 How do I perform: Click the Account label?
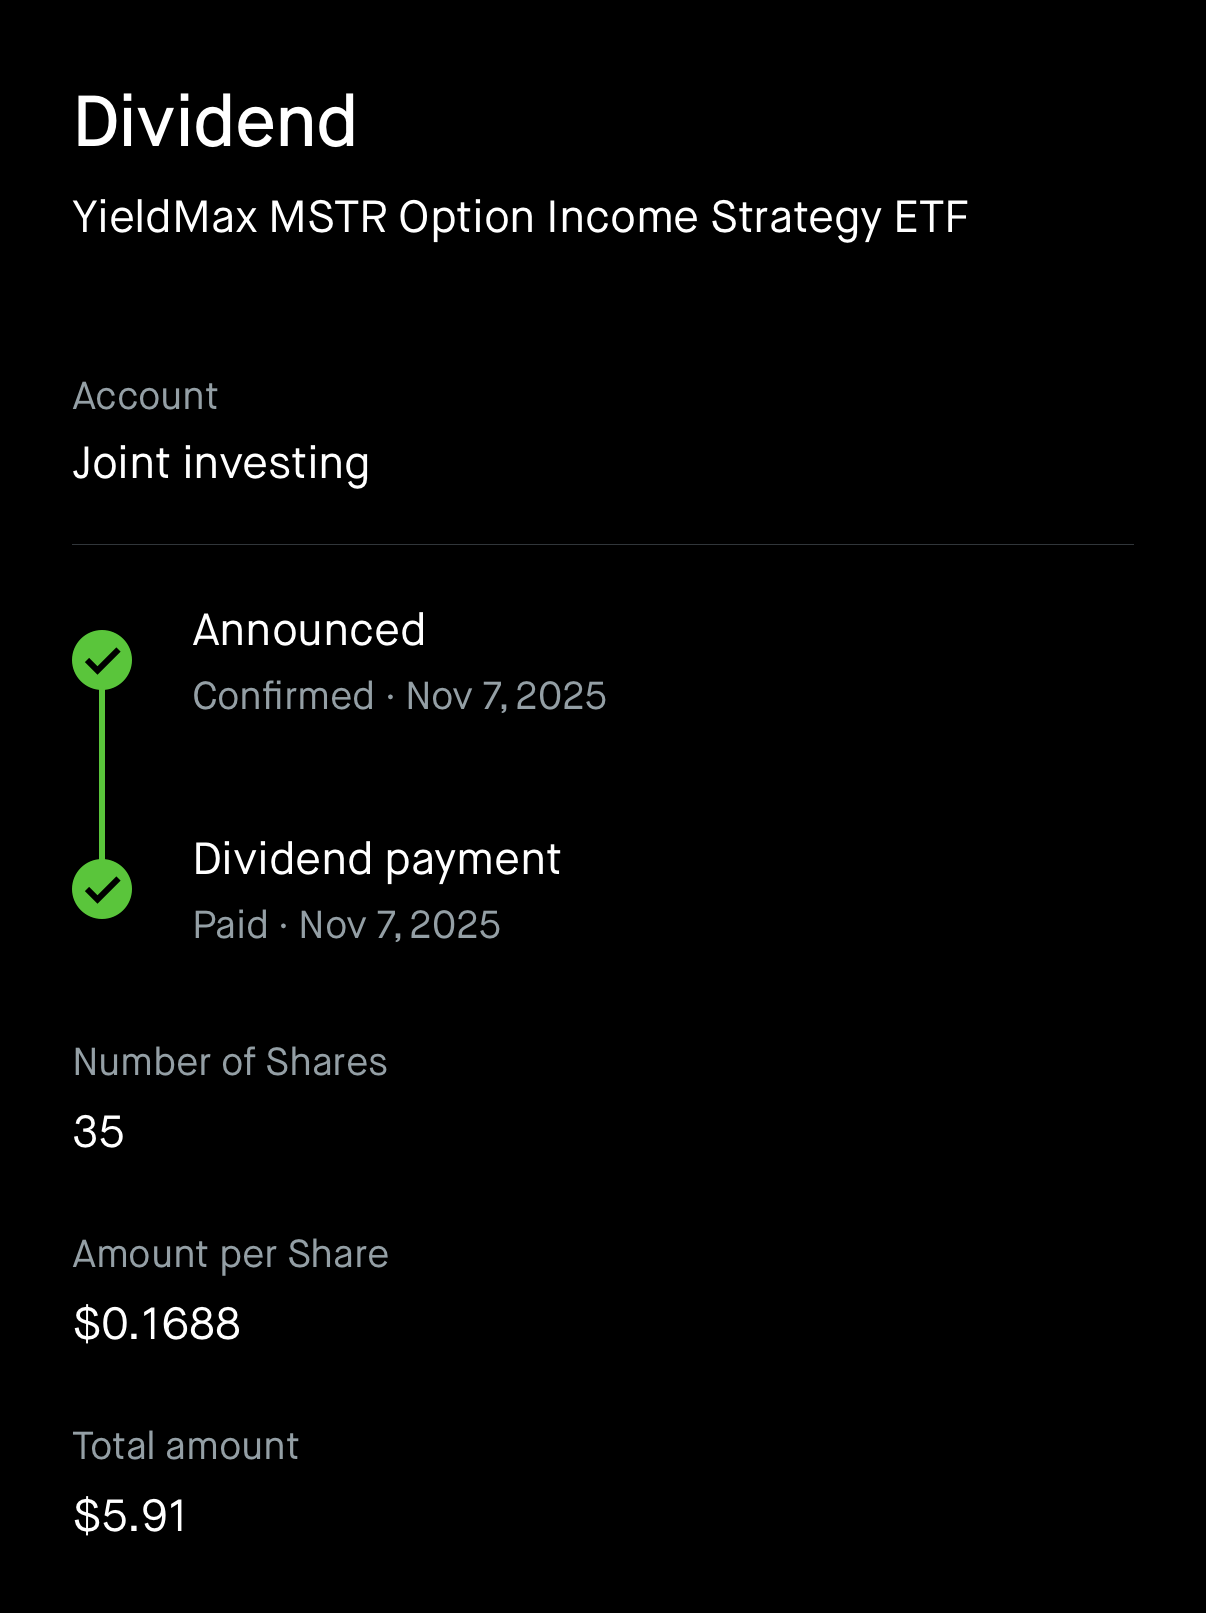coord(145,396)
